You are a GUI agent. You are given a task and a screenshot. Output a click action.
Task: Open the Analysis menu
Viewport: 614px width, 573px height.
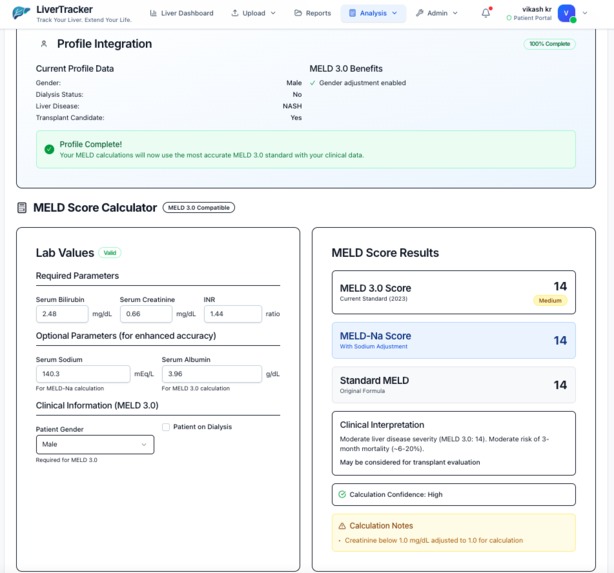373,13
